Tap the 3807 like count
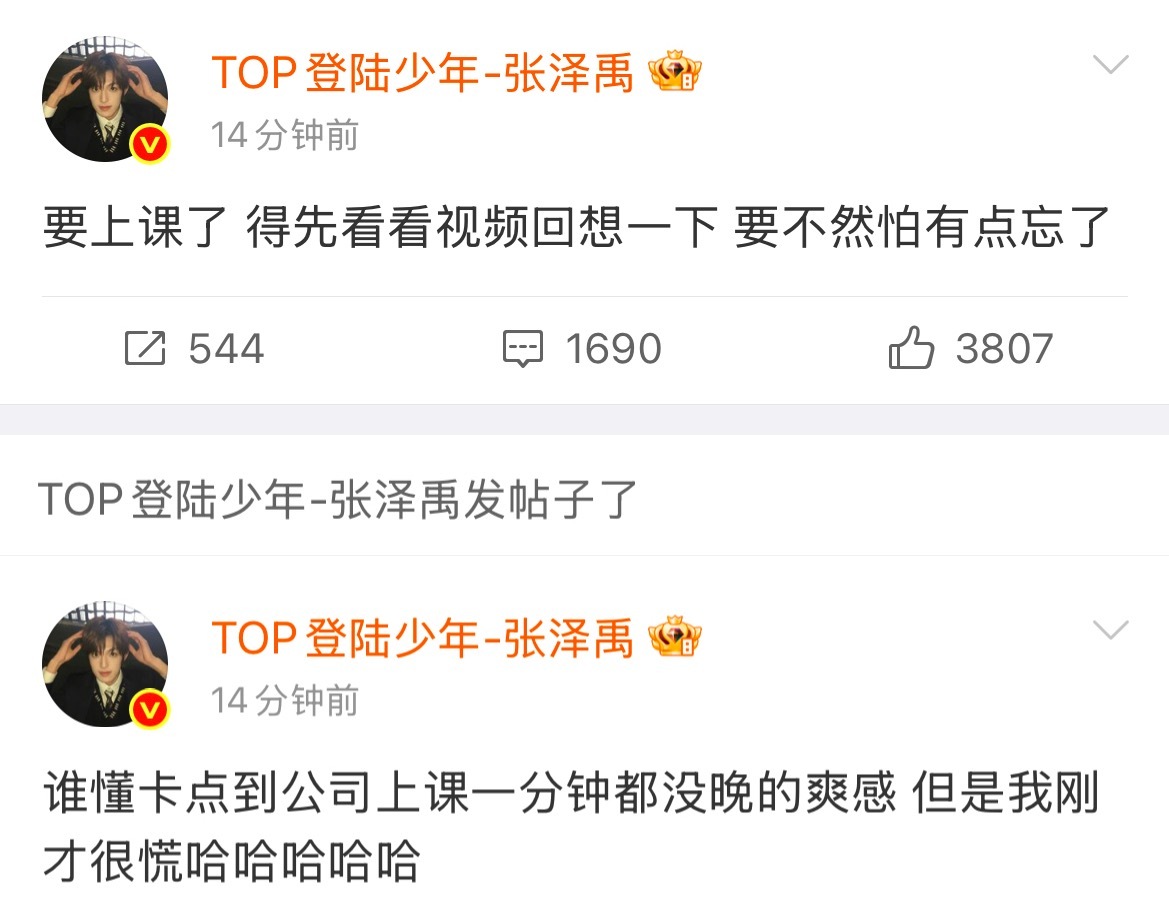 click(x=1004, y=349)
